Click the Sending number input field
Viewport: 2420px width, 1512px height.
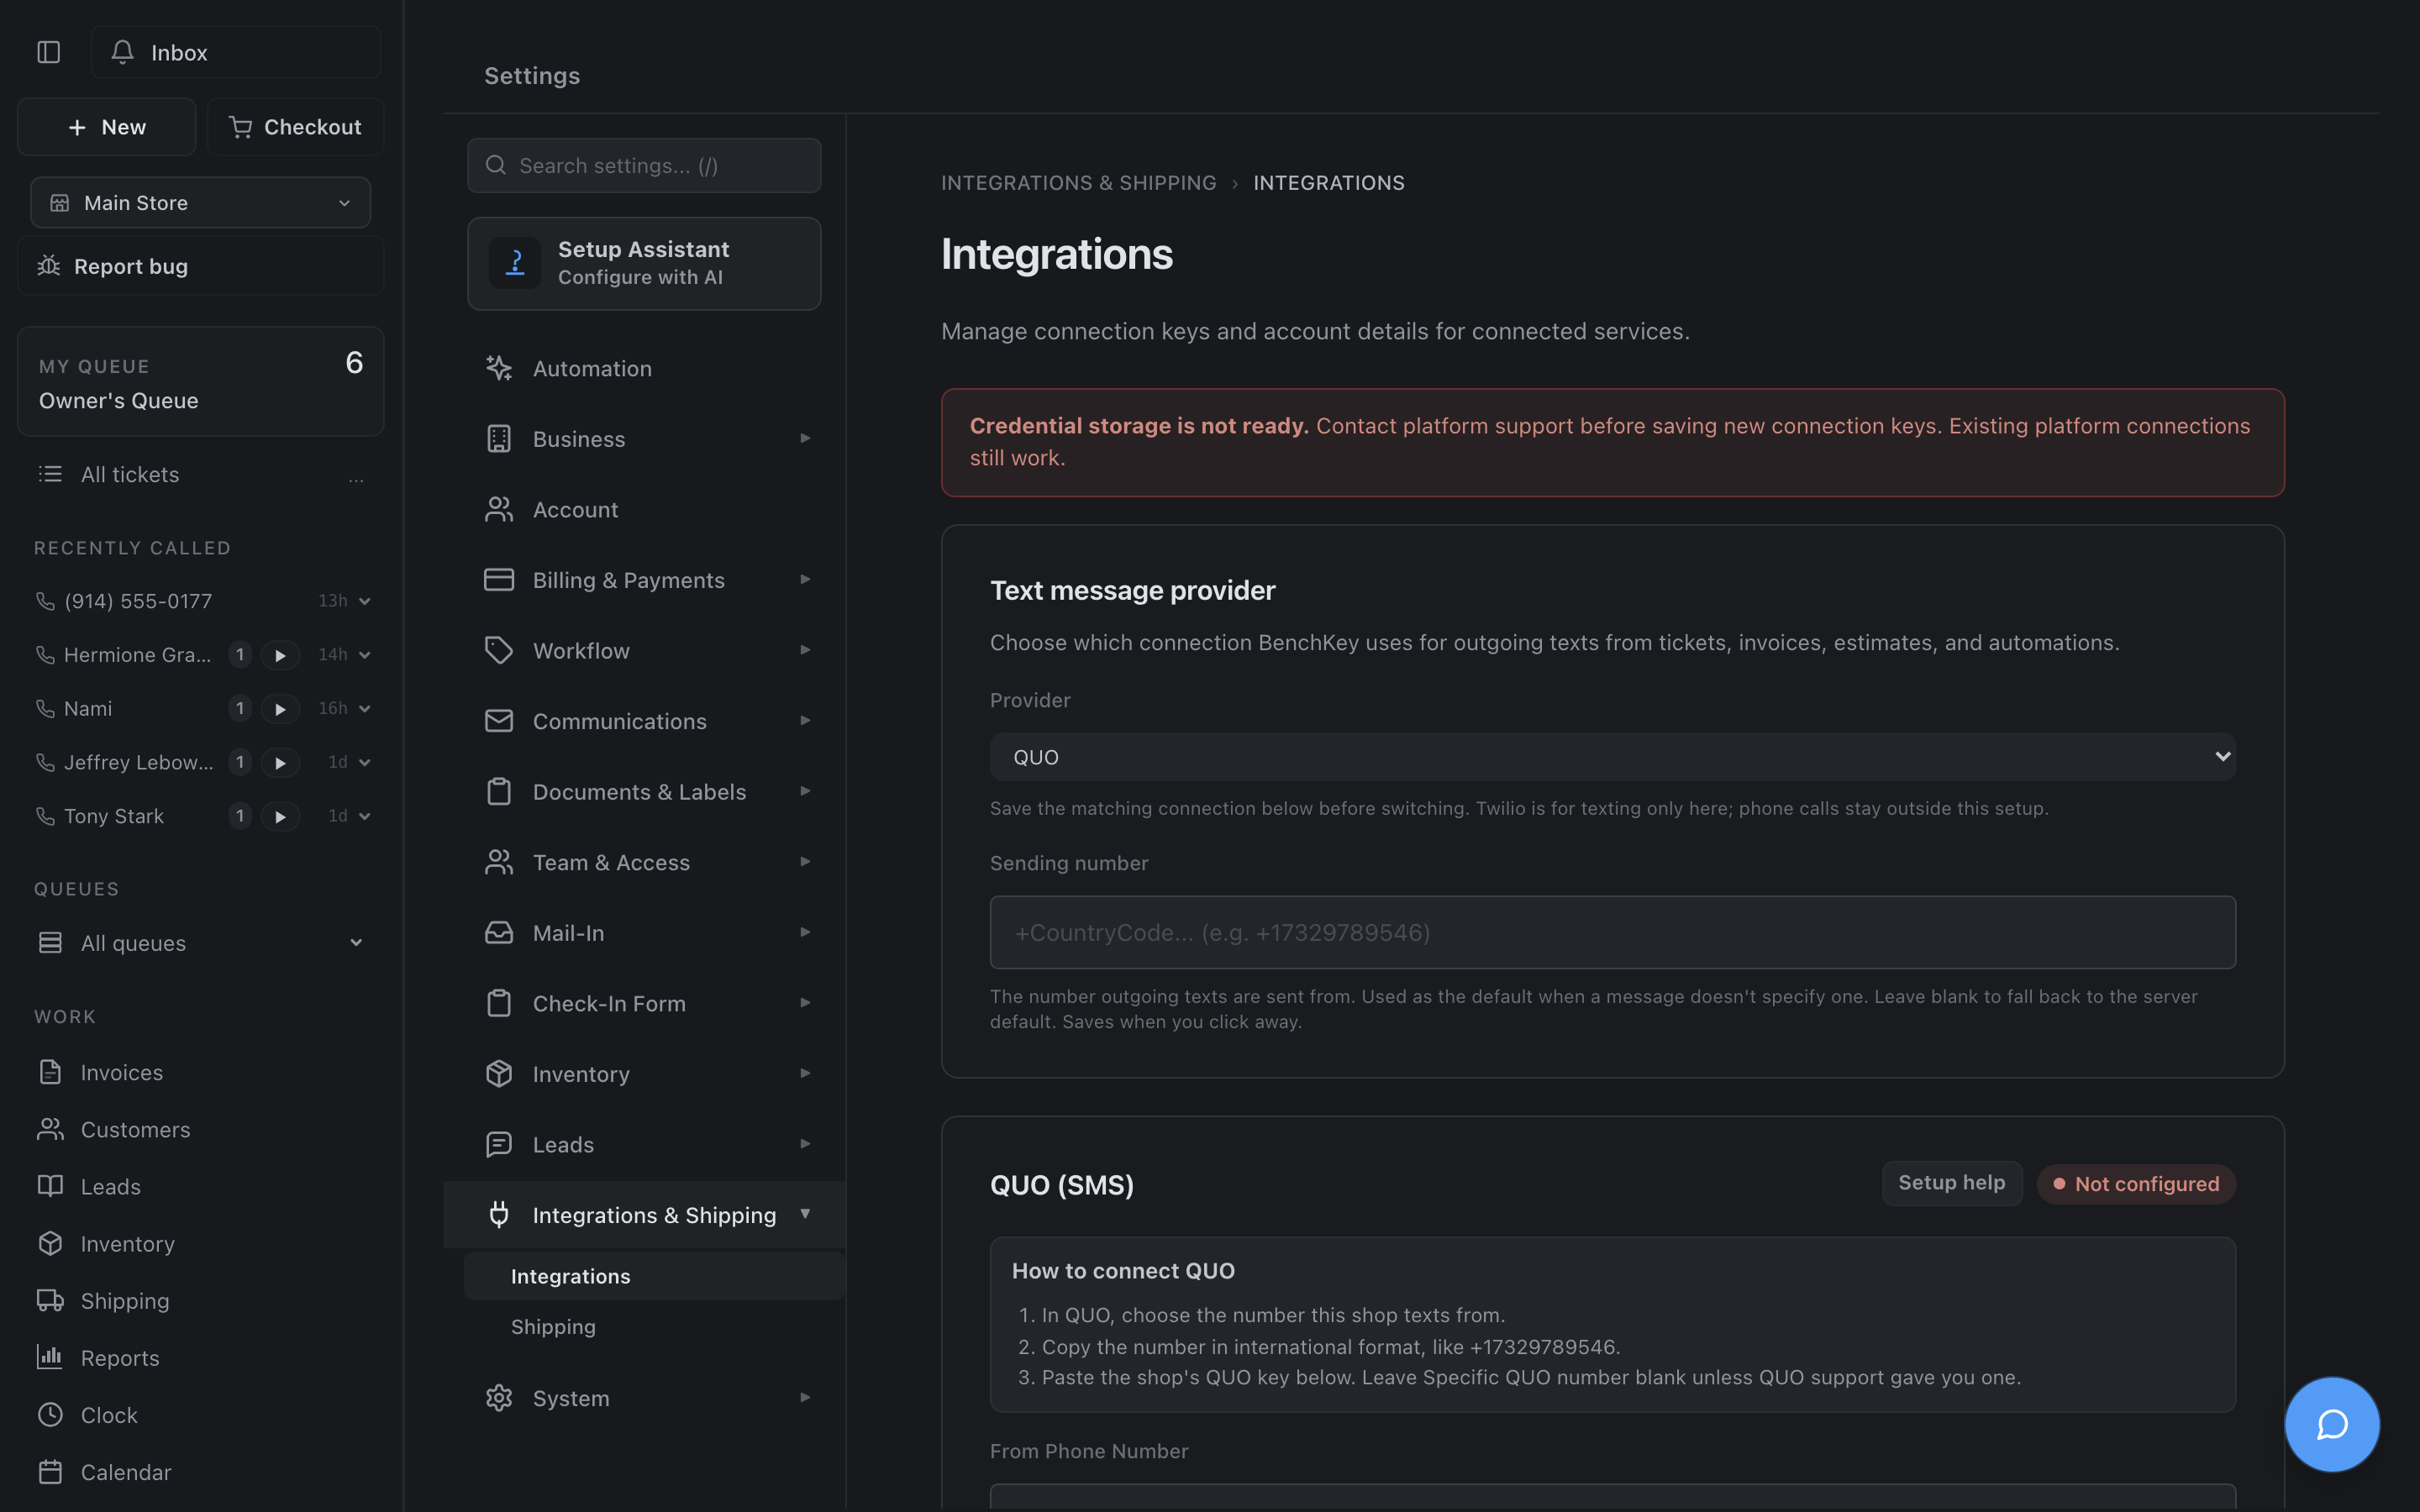(1612, 932)
